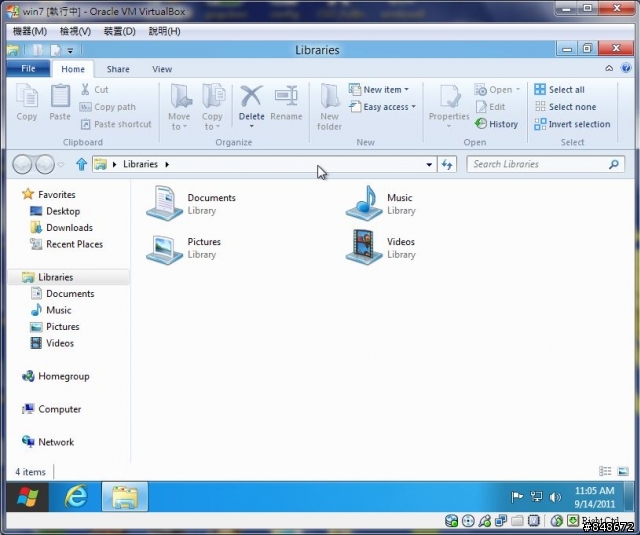Select Downloads in navigation pane
640x535 pixels.
[x=62, y=227]
